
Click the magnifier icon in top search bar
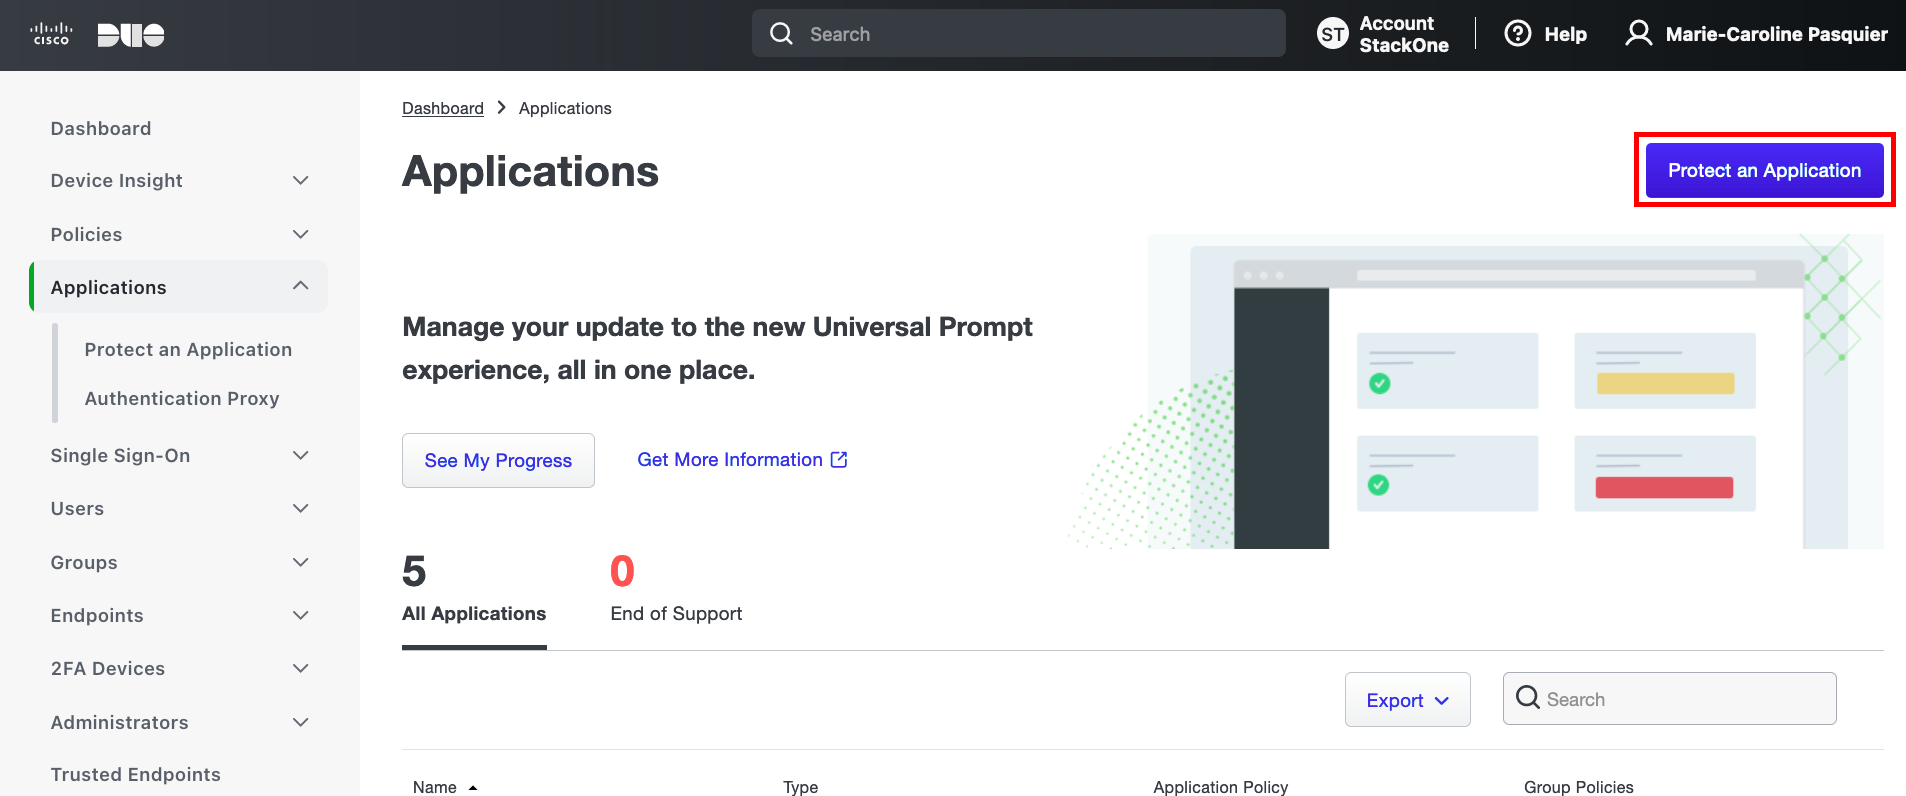click(781, 34)
